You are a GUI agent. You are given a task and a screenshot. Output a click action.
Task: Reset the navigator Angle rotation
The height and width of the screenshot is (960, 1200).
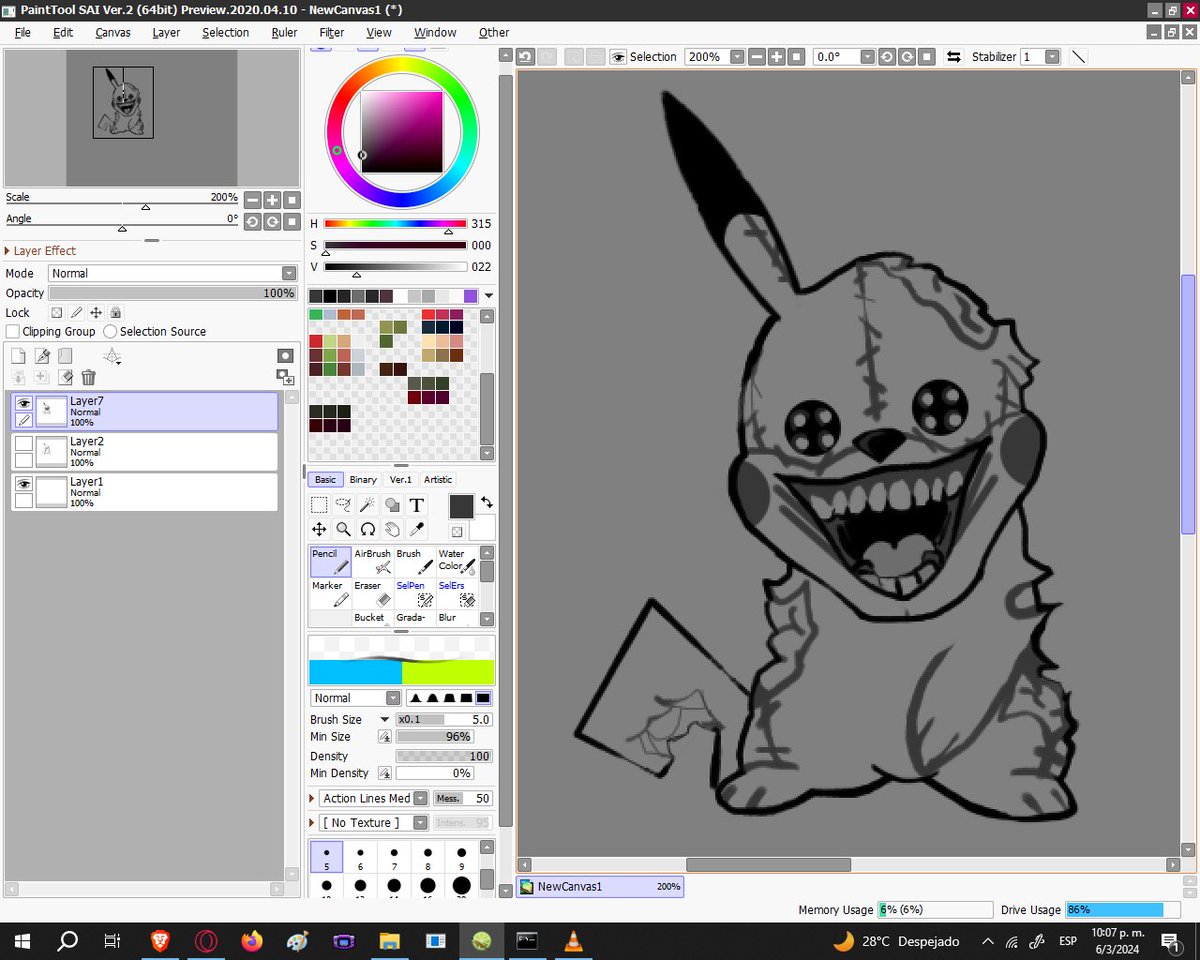[x=291, y=221]
